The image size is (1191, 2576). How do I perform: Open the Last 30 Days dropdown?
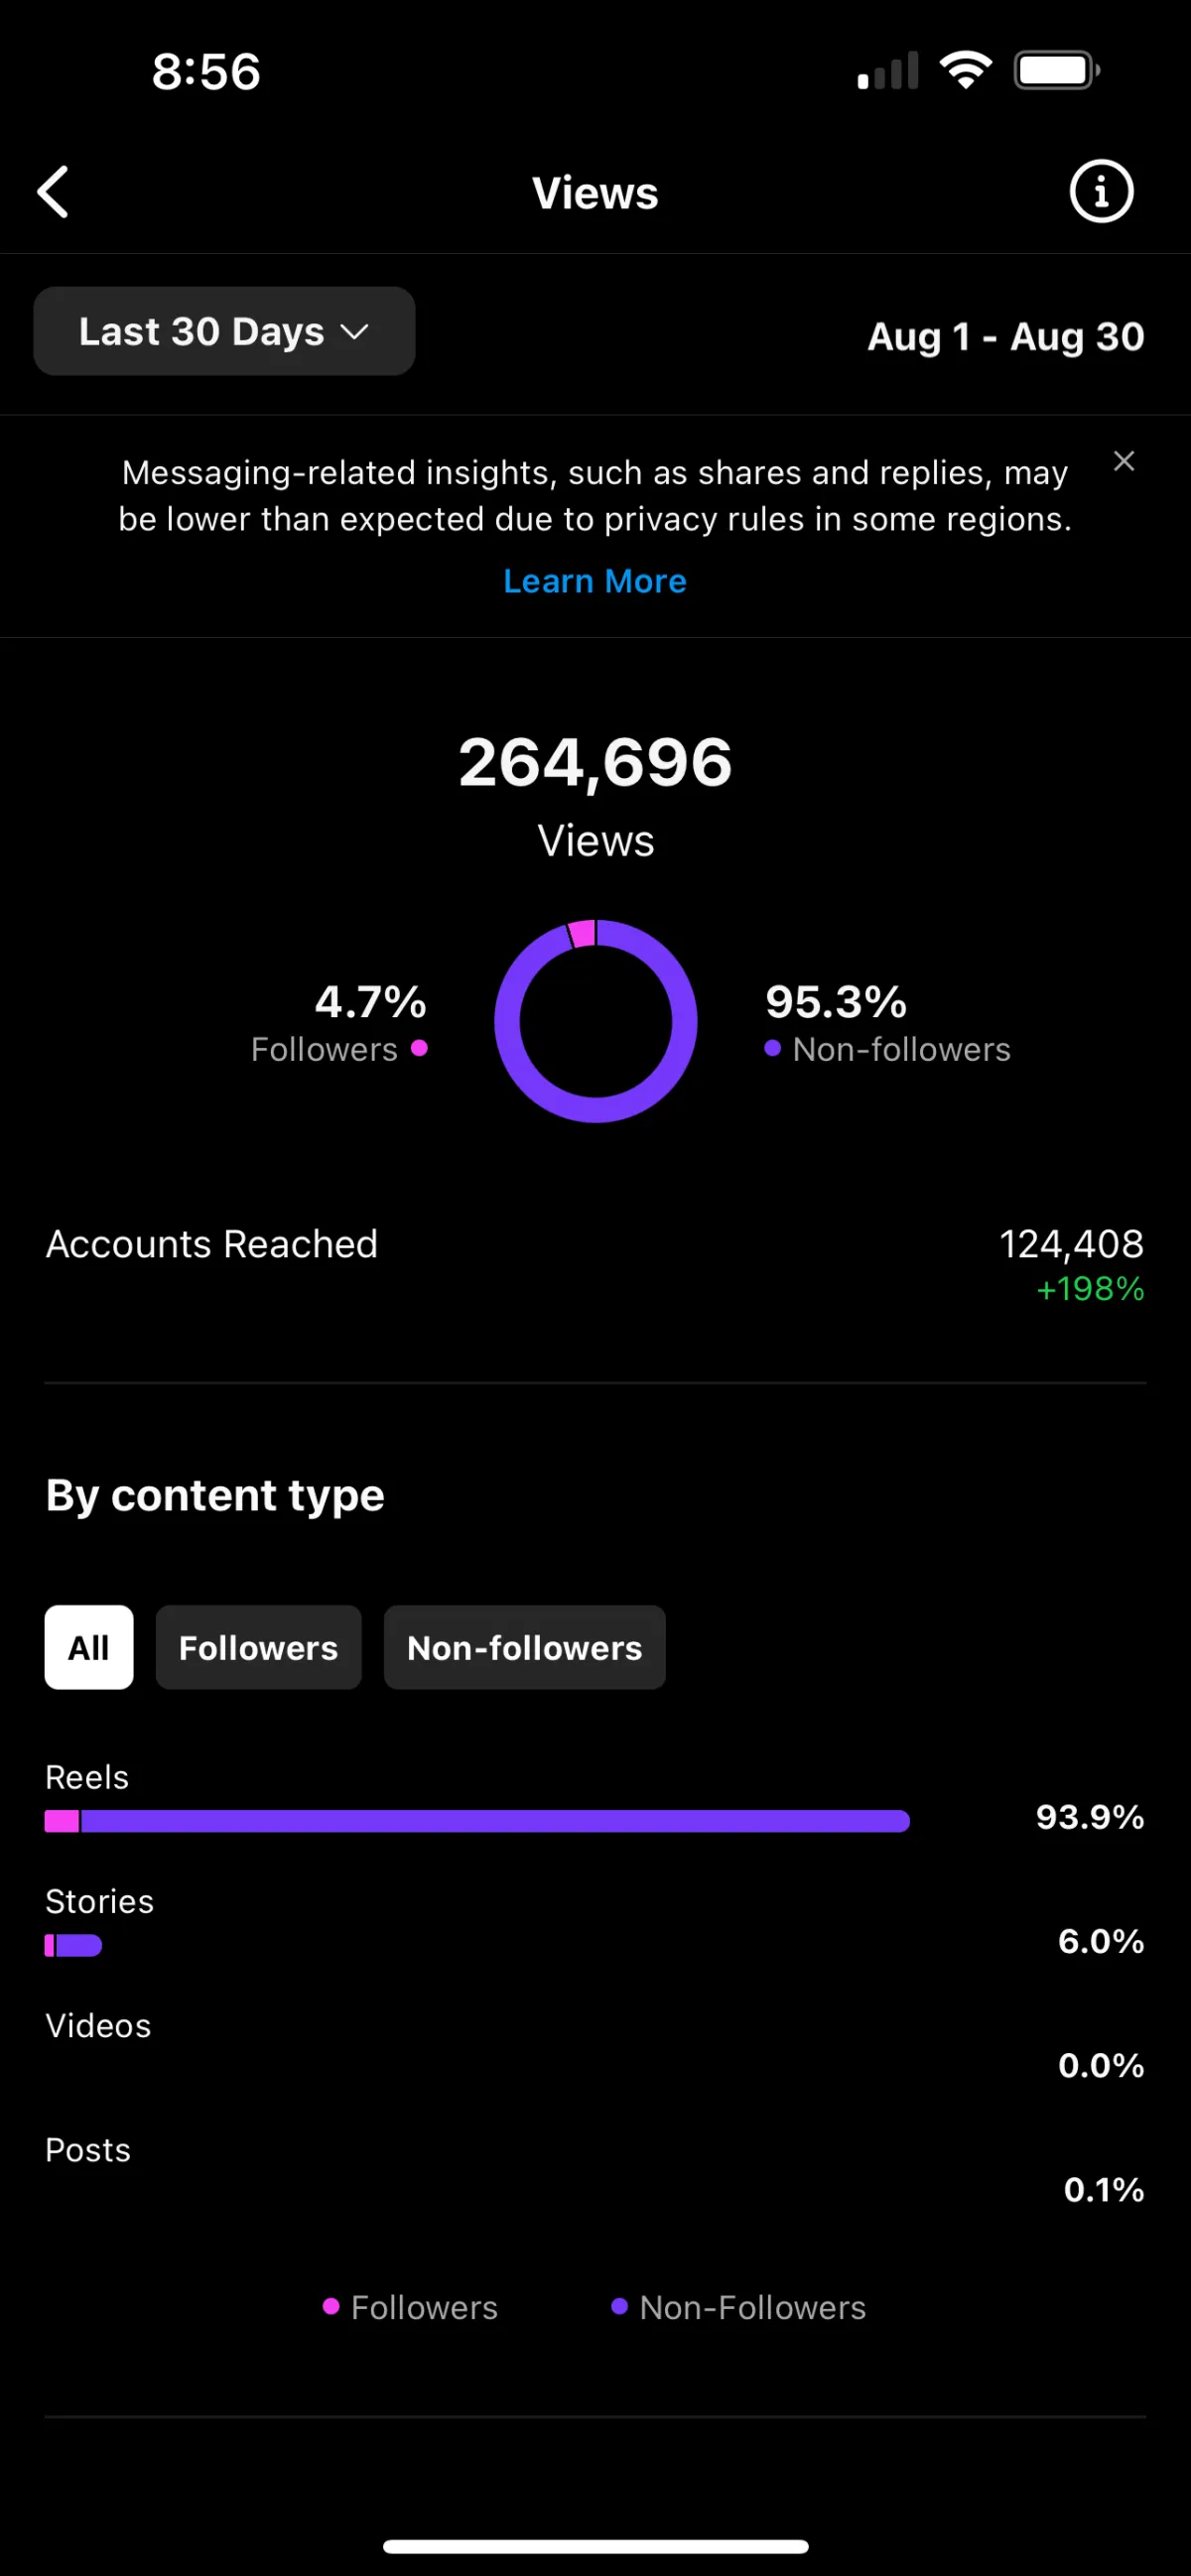click(224, 331)
